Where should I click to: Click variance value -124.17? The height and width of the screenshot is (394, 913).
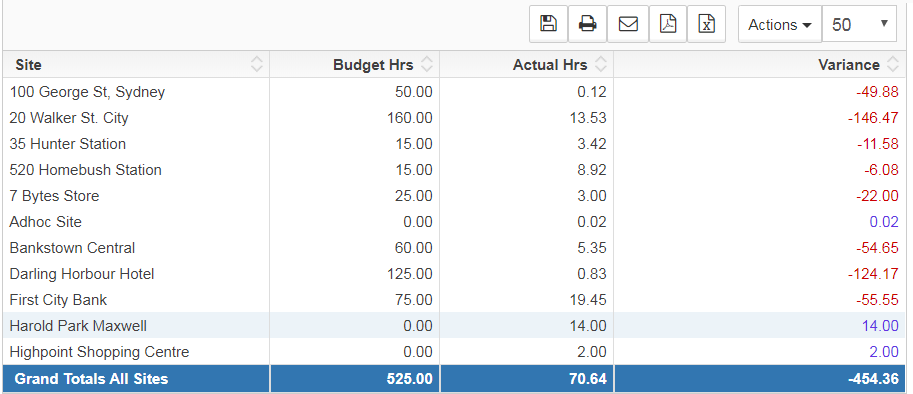[873, 274]
